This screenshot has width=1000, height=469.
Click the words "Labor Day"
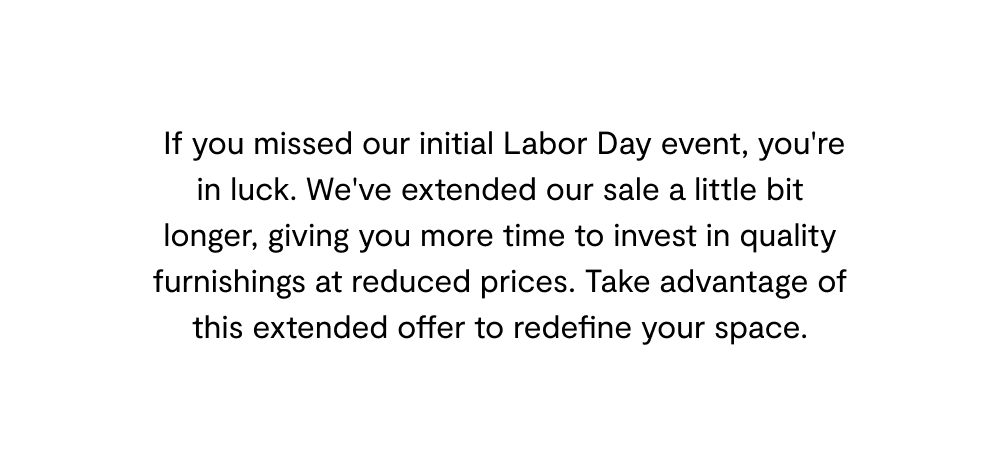click(x=577, y=145)
